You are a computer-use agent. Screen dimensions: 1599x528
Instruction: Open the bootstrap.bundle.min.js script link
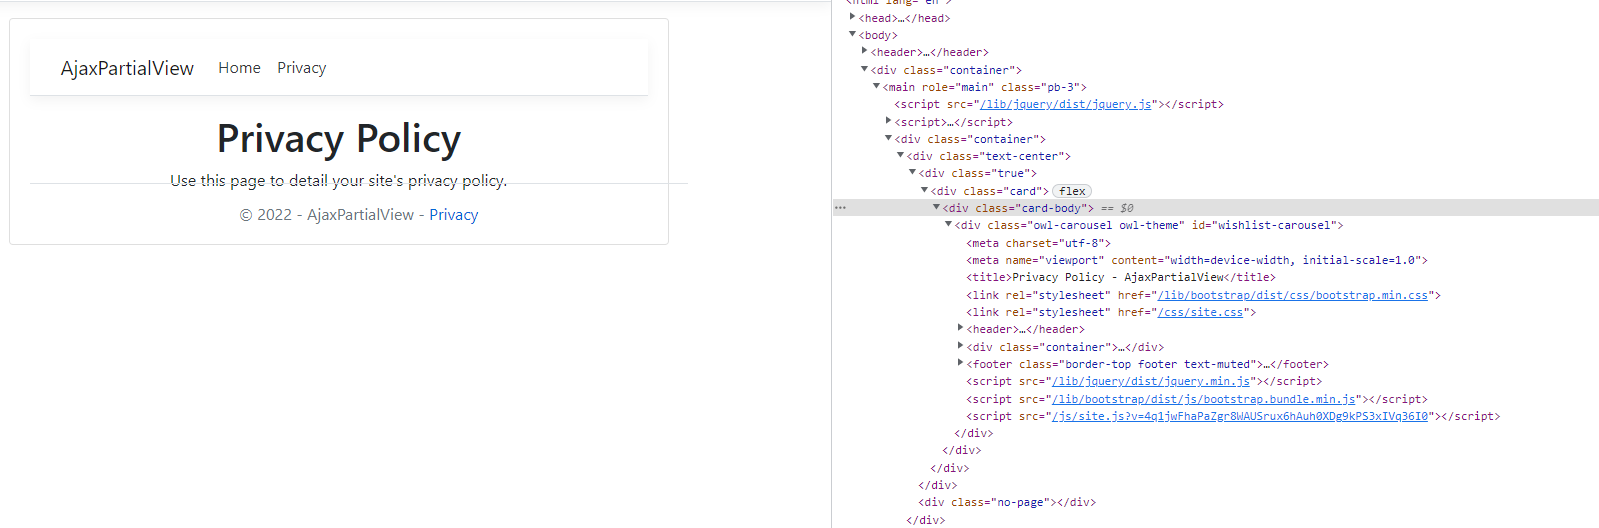point(1204,399)
